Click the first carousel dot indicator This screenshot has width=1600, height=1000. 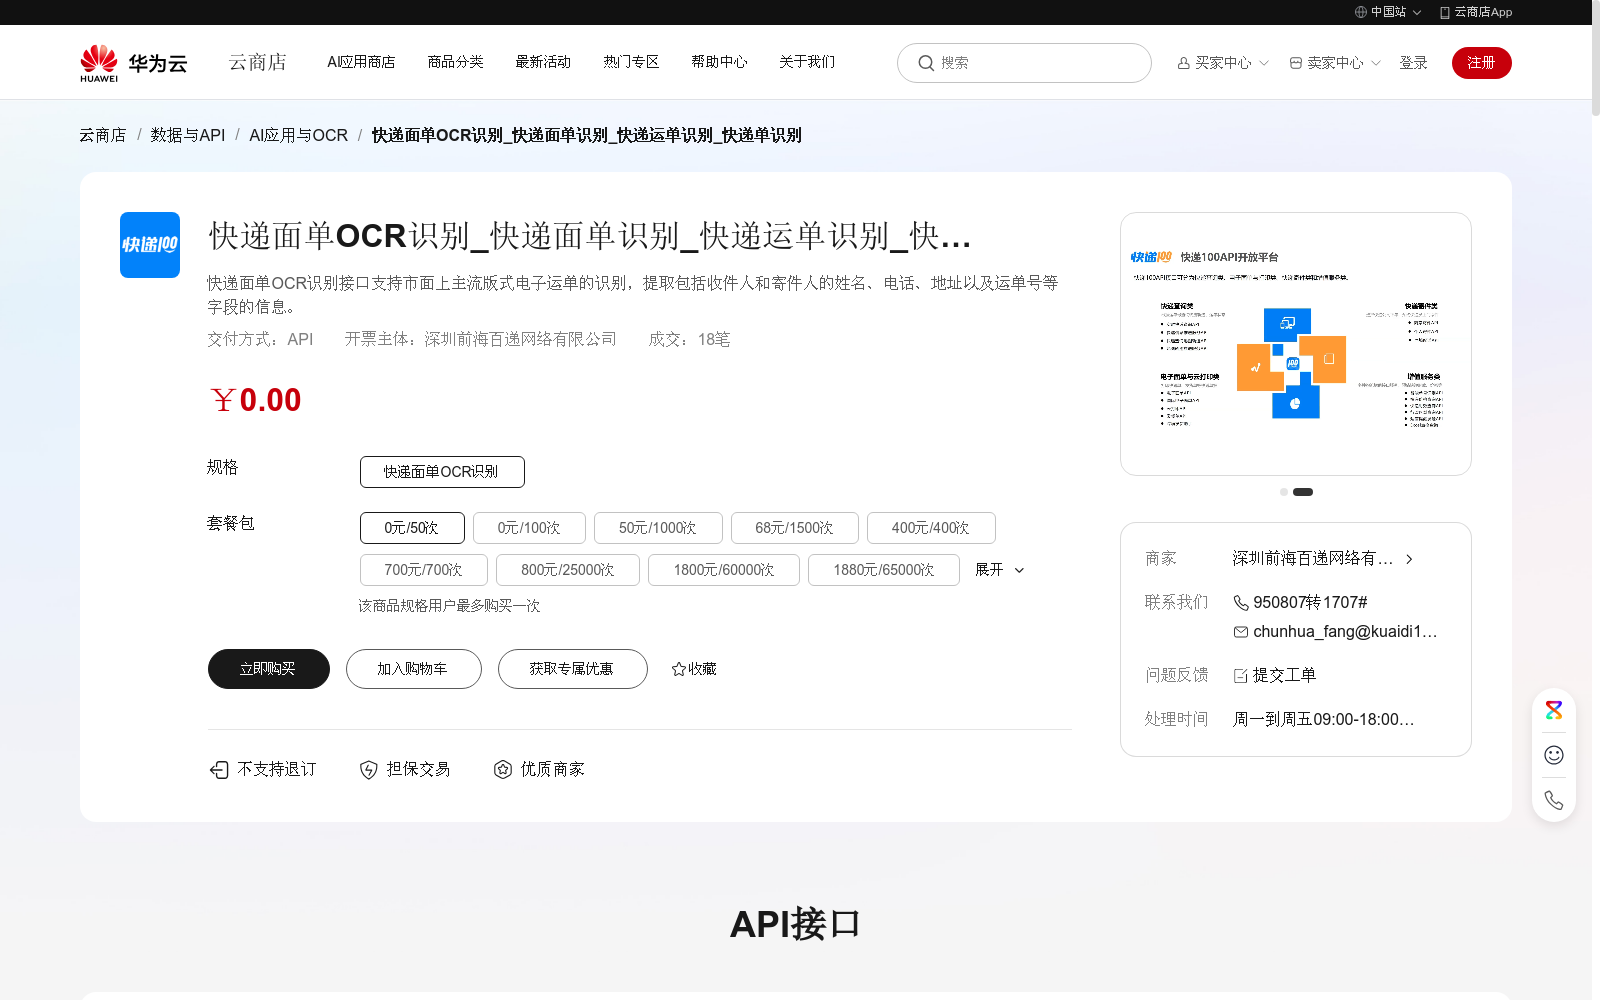tap(1284, 492)
